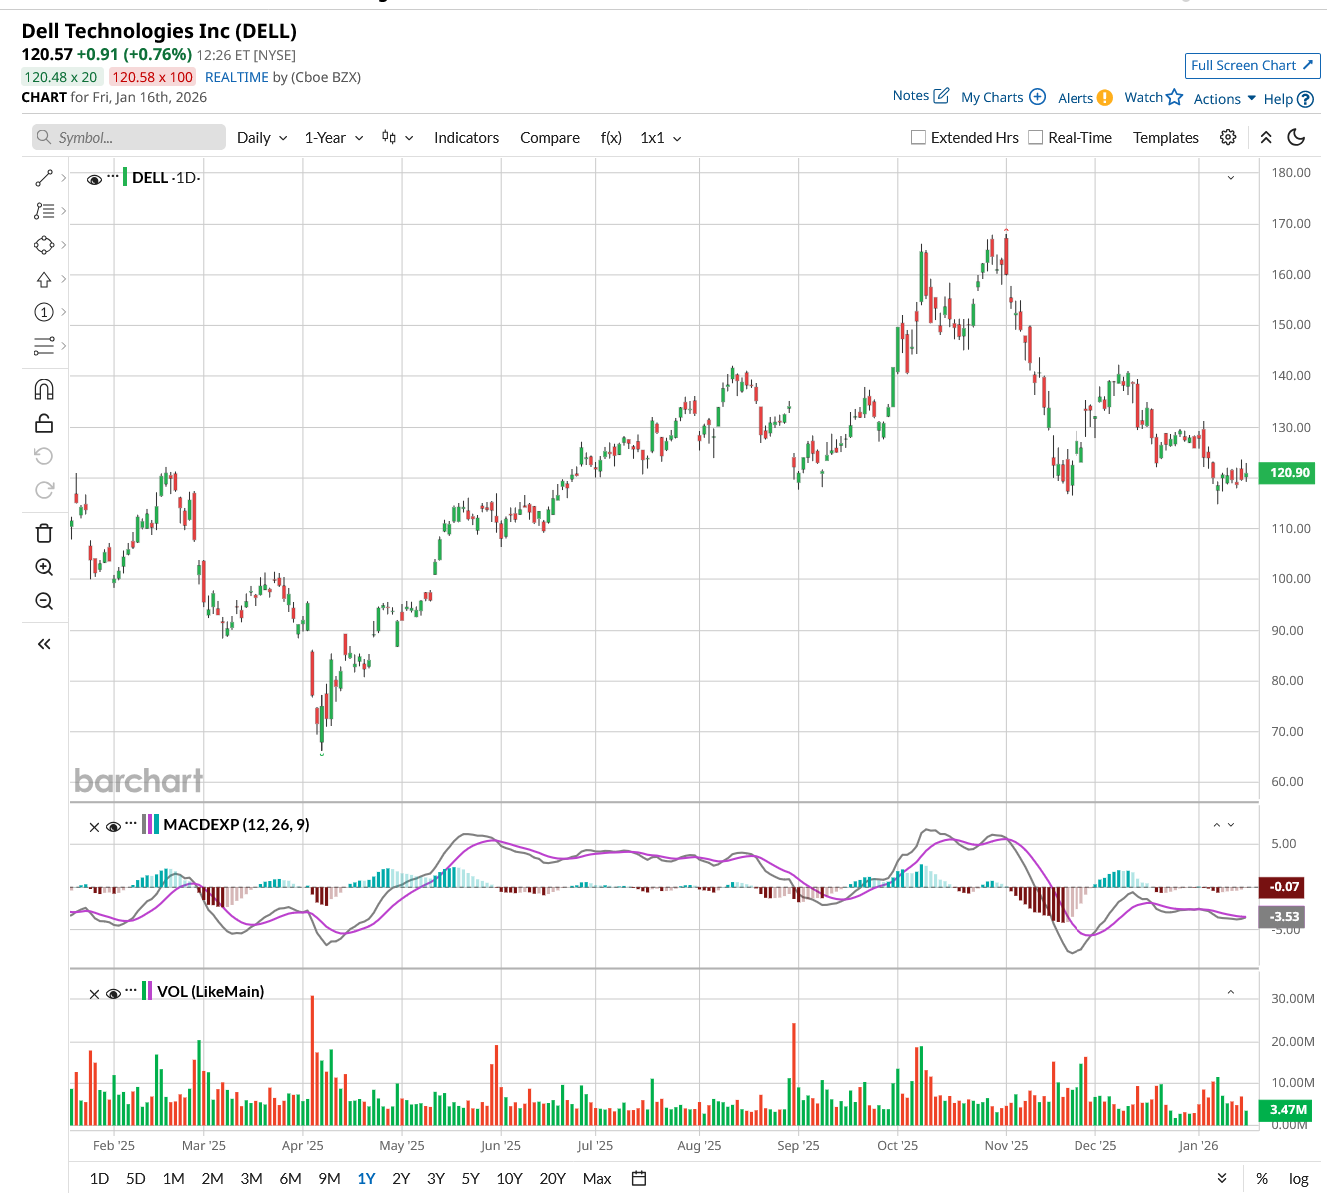Open the date range calendar icon
This screenshot has height=1194, width=1328.
pos(639,1178)
